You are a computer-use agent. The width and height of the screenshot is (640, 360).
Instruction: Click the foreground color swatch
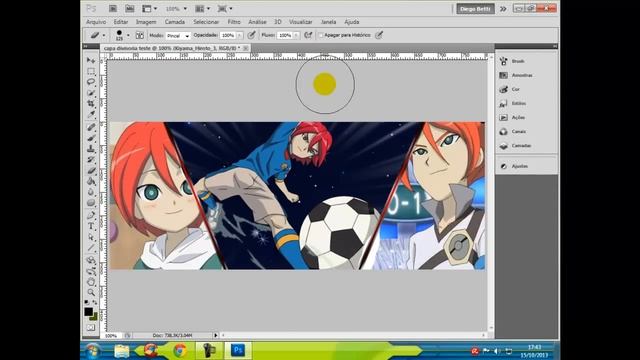coord(88,311)
